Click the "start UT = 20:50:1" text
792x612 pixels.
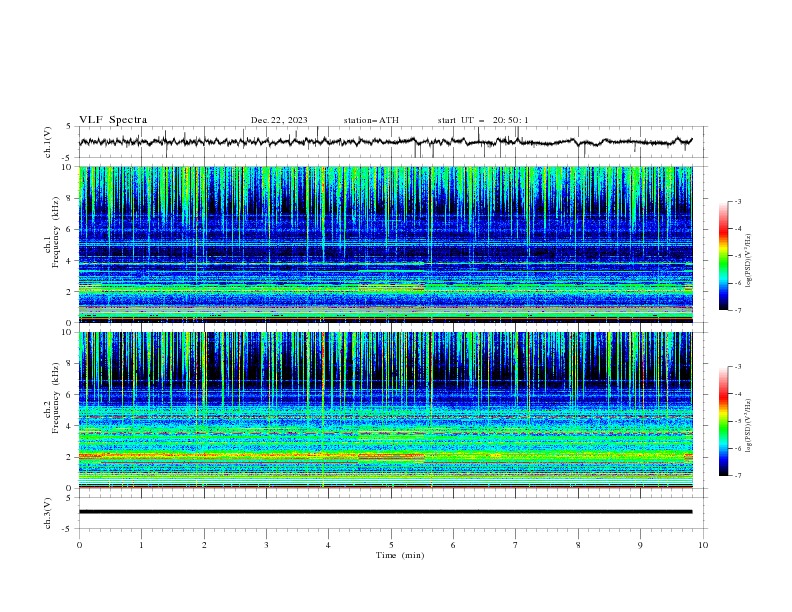click(483, 120)
